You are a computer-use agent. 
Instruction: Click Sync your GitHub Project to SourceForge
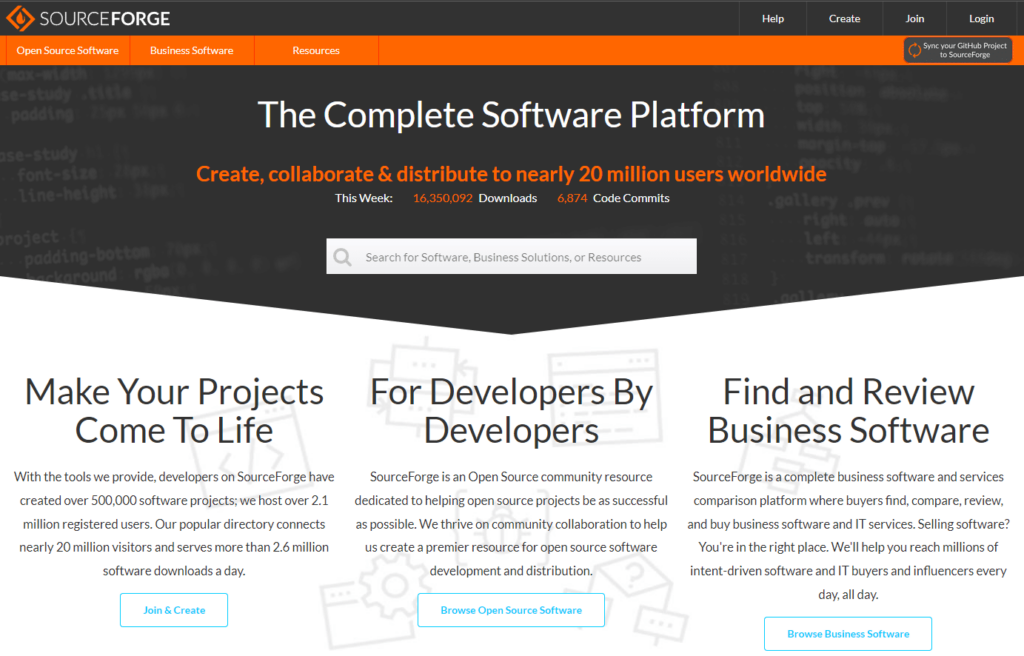click(x=957, y=49)
